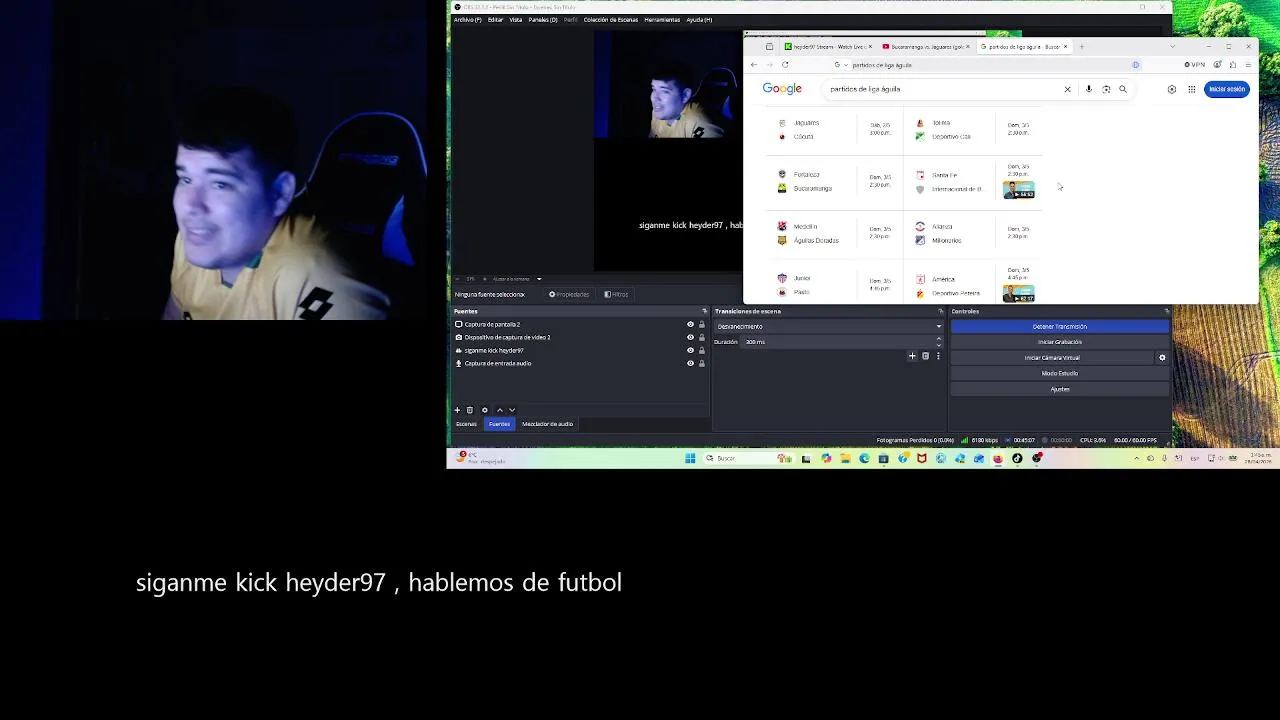Reload the browser page
This screenshot has height=720, width=1280.
[x=785, y=65]
